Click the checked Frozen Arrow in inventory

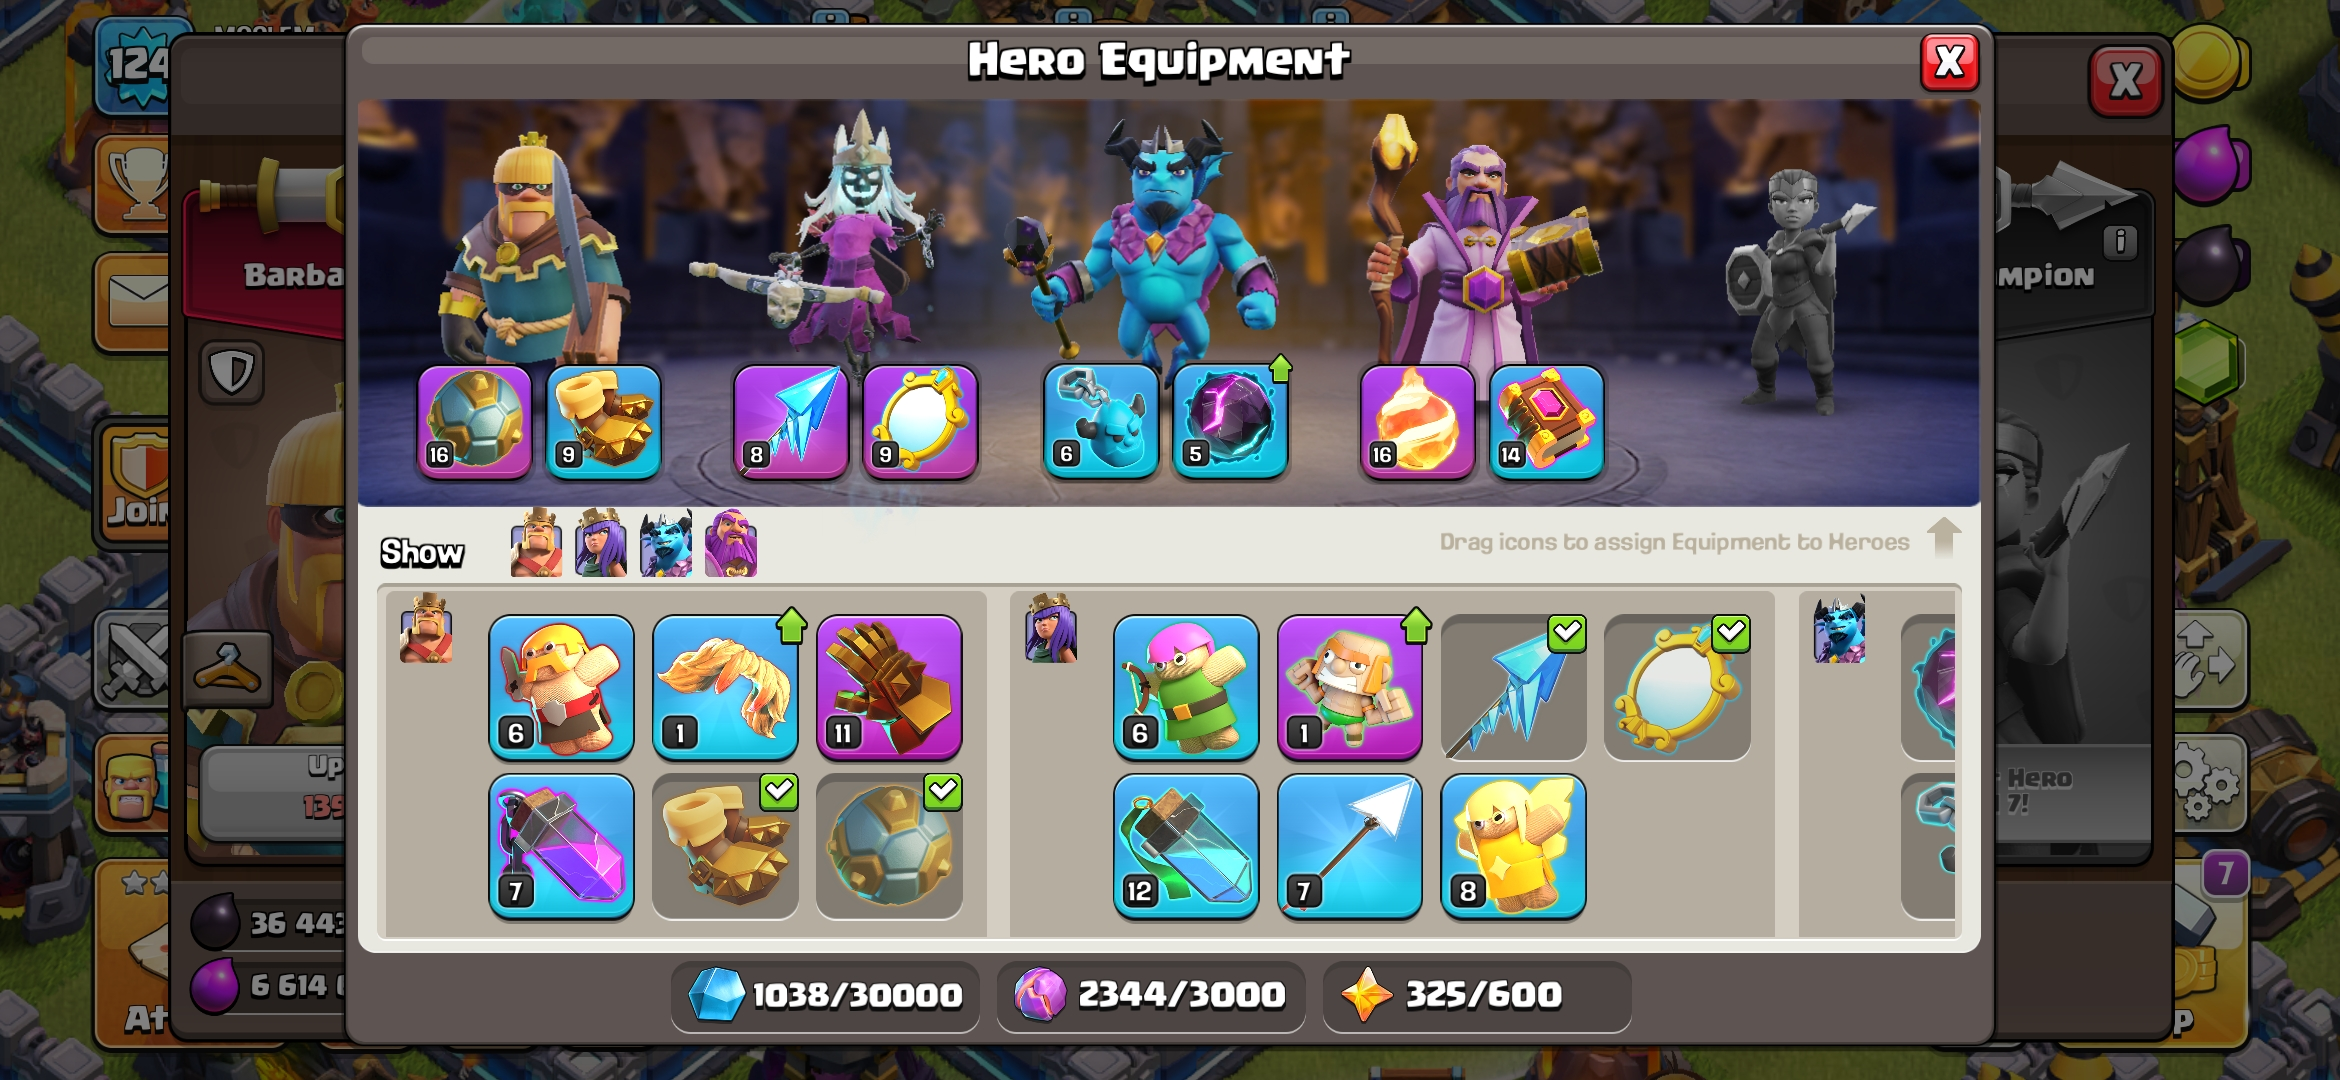(x=1513, y=687)
